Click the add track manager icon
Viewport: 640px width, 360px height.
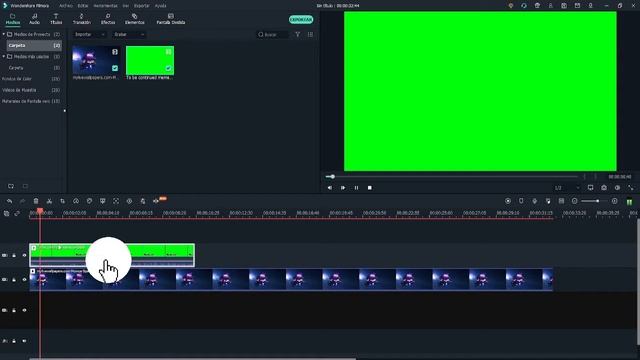[6, 213]
